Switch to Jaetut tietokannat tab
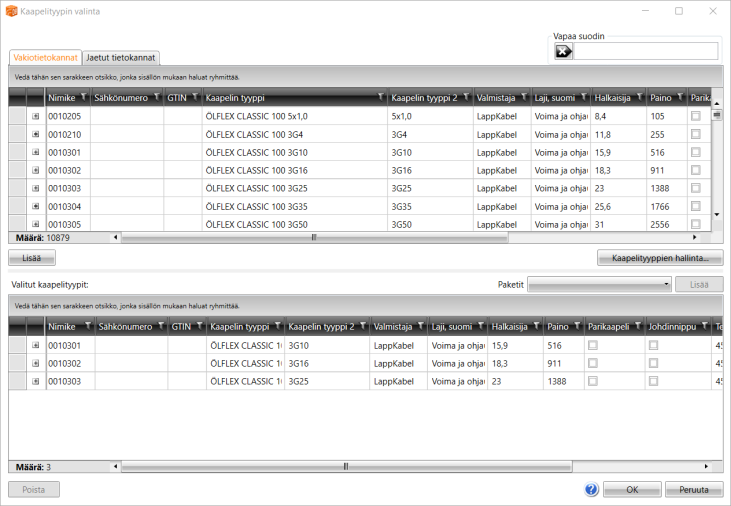 (121, 58)
